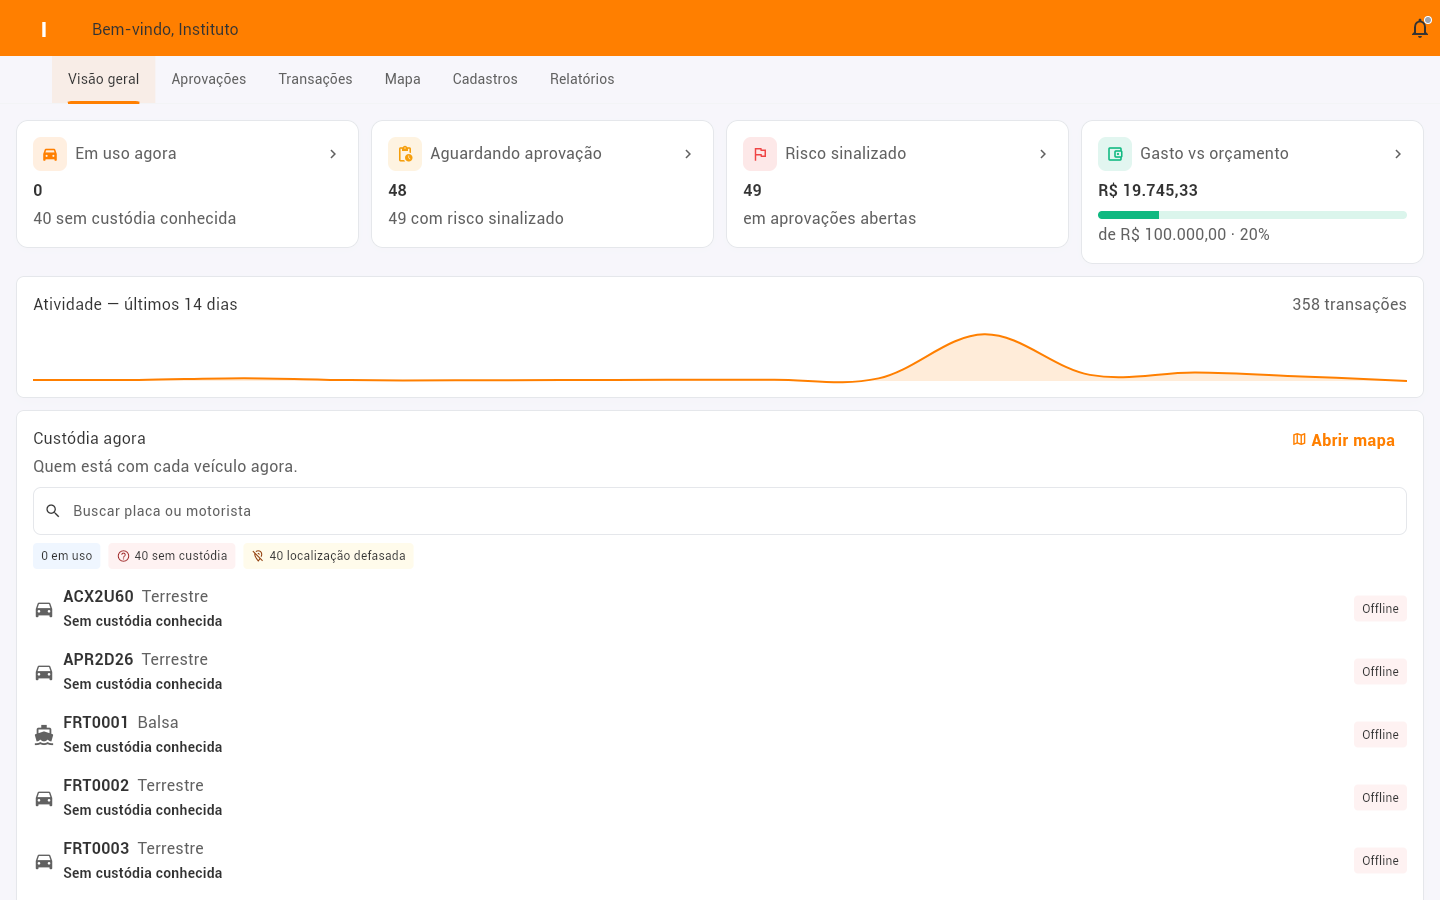Viewport: 1440px width, 900px height.
Task: Open the Cadastros tab
Action: tap(485, 79)
